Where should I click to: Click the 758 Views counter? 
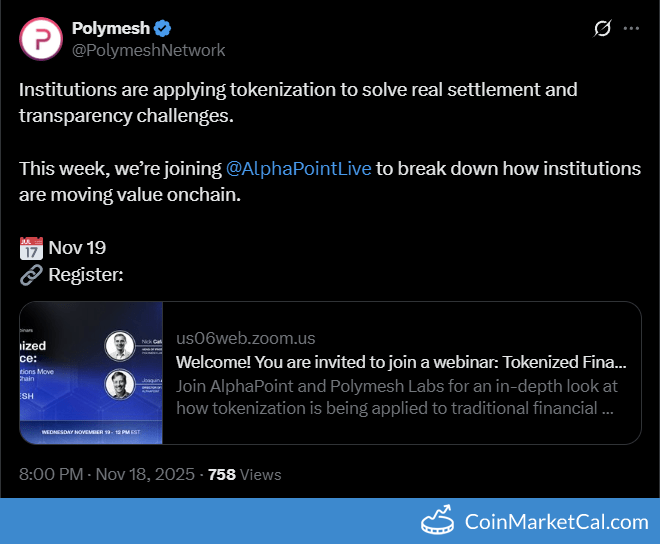coord(244,474)
